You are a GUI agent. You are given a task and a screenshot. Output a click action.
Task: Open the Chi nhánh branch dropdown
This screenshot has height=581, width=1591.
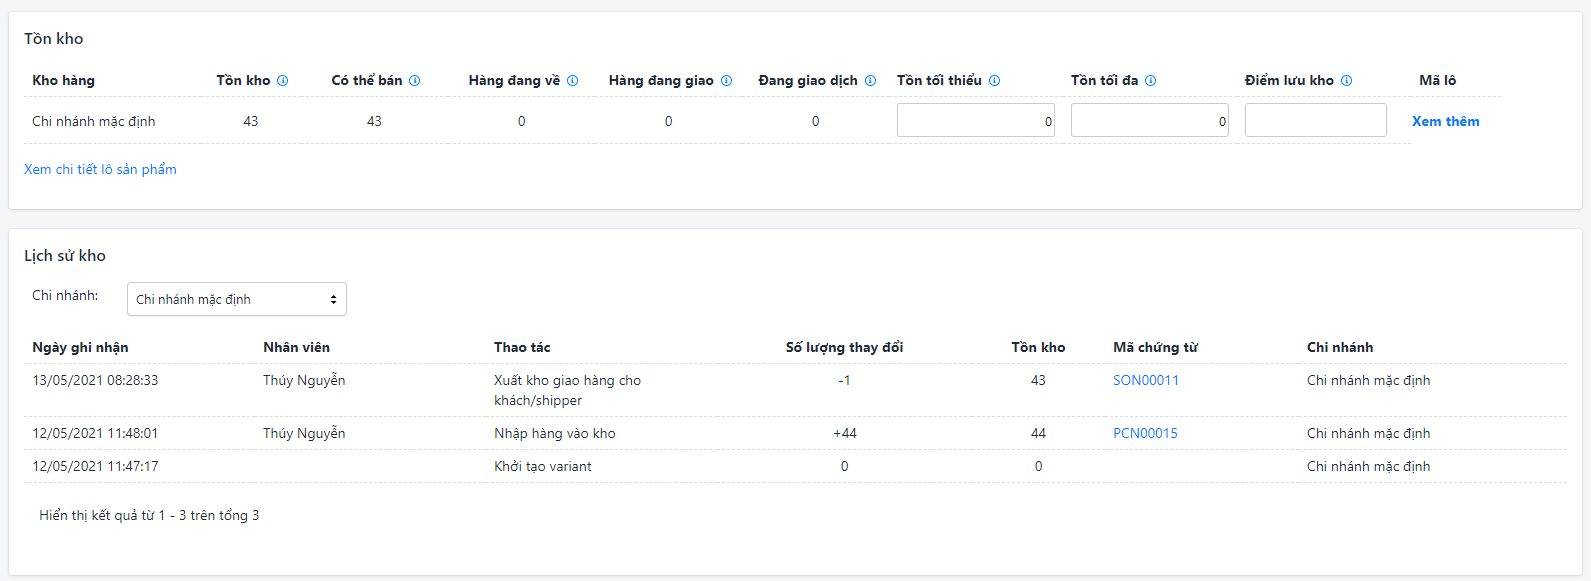coord(236,299)
